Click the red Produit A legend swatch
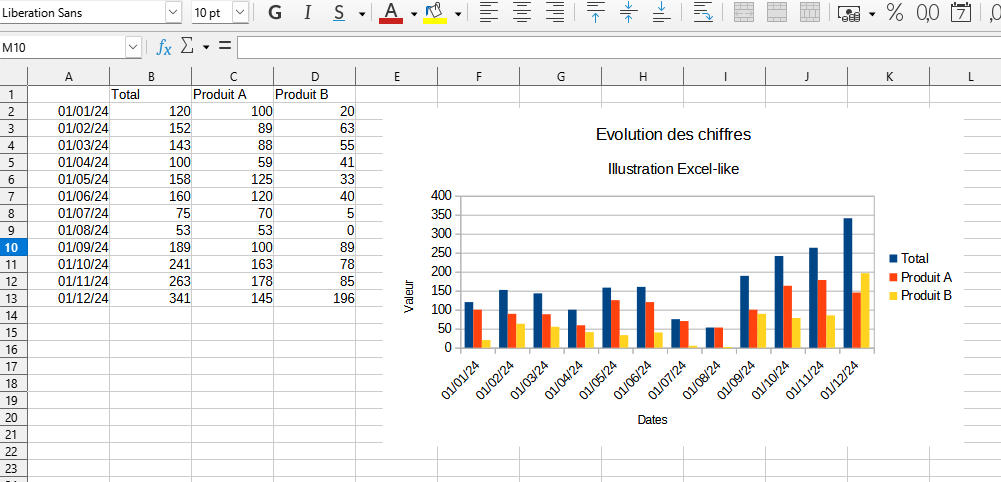1001x482 pixels. [893, 277]
